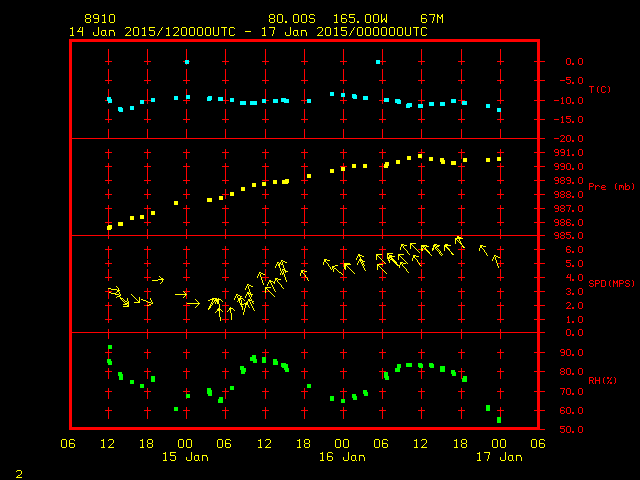Click the 3.0 wind speed tick label
The image size is (640, 480).
point(574,292)
